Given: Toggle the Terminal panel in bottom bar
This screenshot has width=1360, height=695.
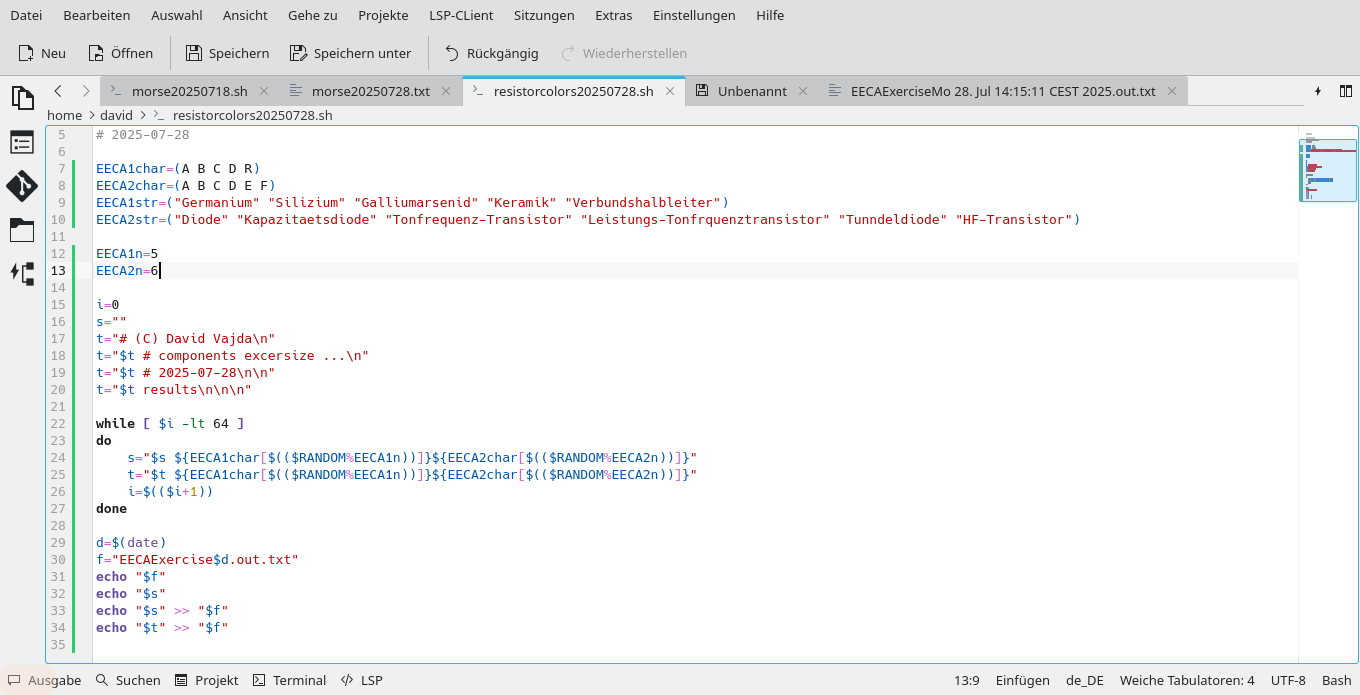Looking at the screenshot, I should tap(289, 680).
